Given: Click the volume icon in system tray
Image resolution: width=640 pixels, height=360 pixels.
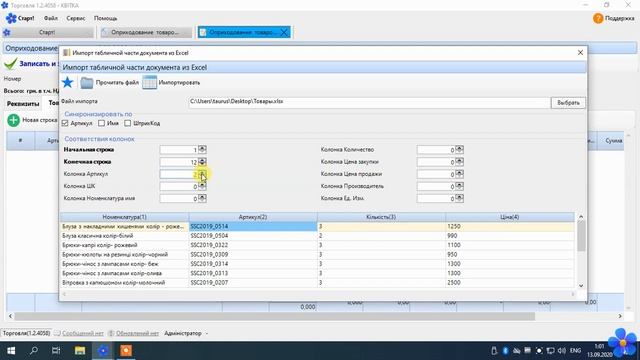Looking at the screenshot, I should tap(562, 351).
